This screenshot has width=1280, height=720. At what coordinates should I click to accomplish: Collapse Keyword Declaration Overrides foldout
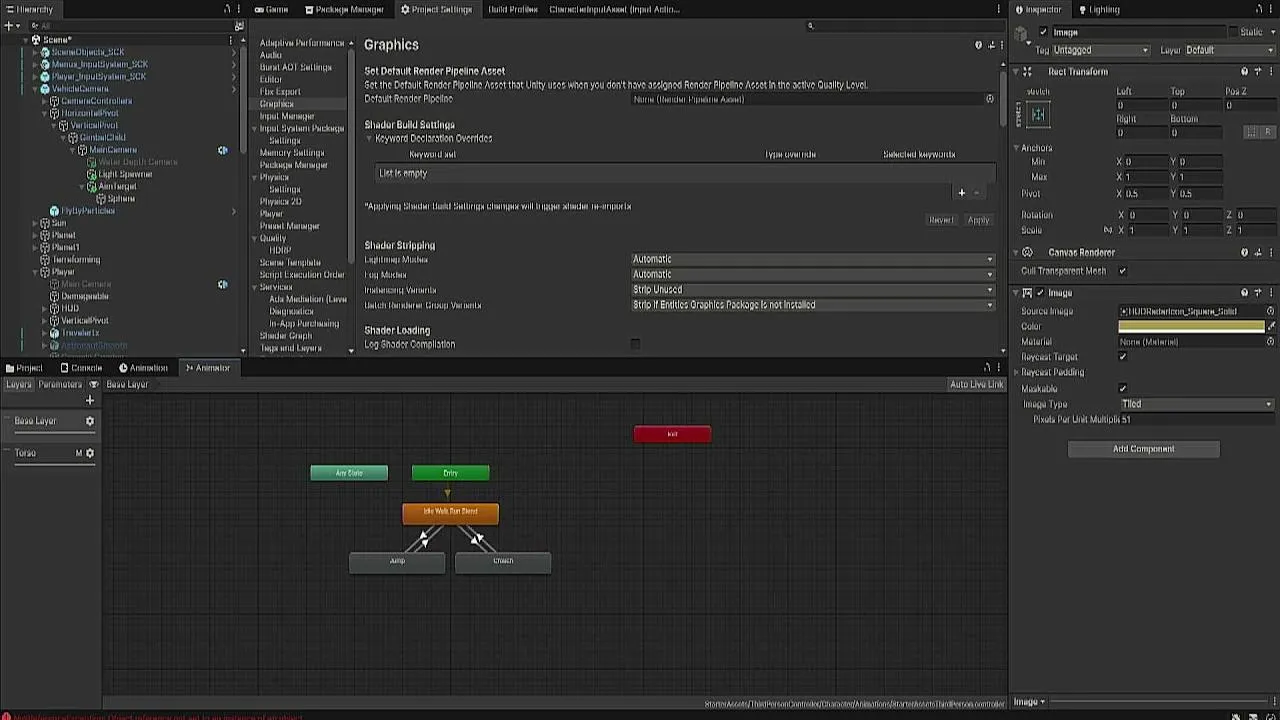pyautogui.click(x=369, y=139)
